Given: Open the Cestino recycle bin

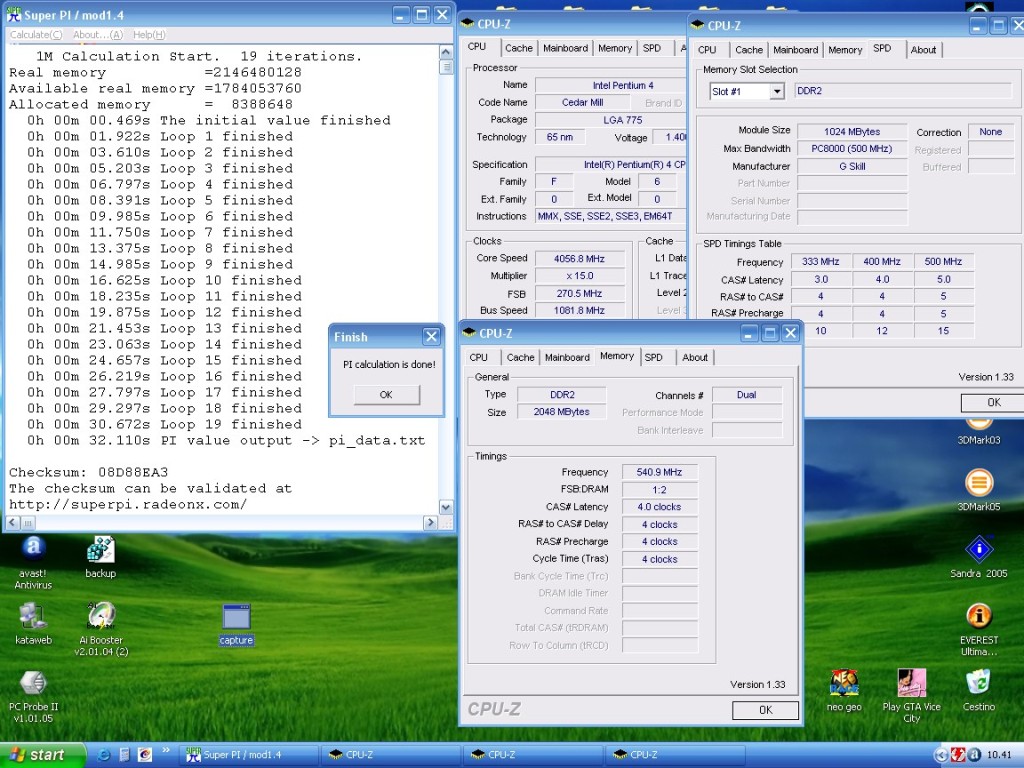Looking at the screenshot, I should [978, 690].
